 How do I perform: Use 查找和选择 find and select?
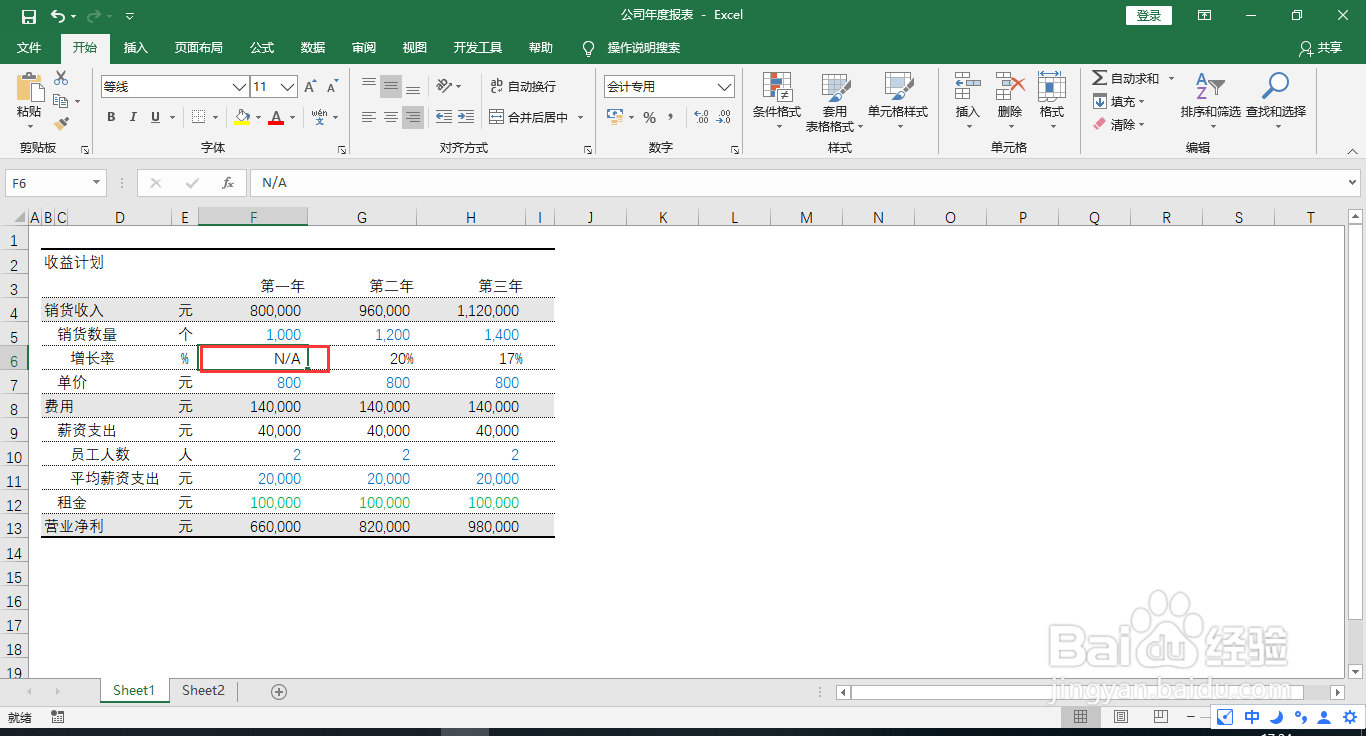click(1277, 100)
